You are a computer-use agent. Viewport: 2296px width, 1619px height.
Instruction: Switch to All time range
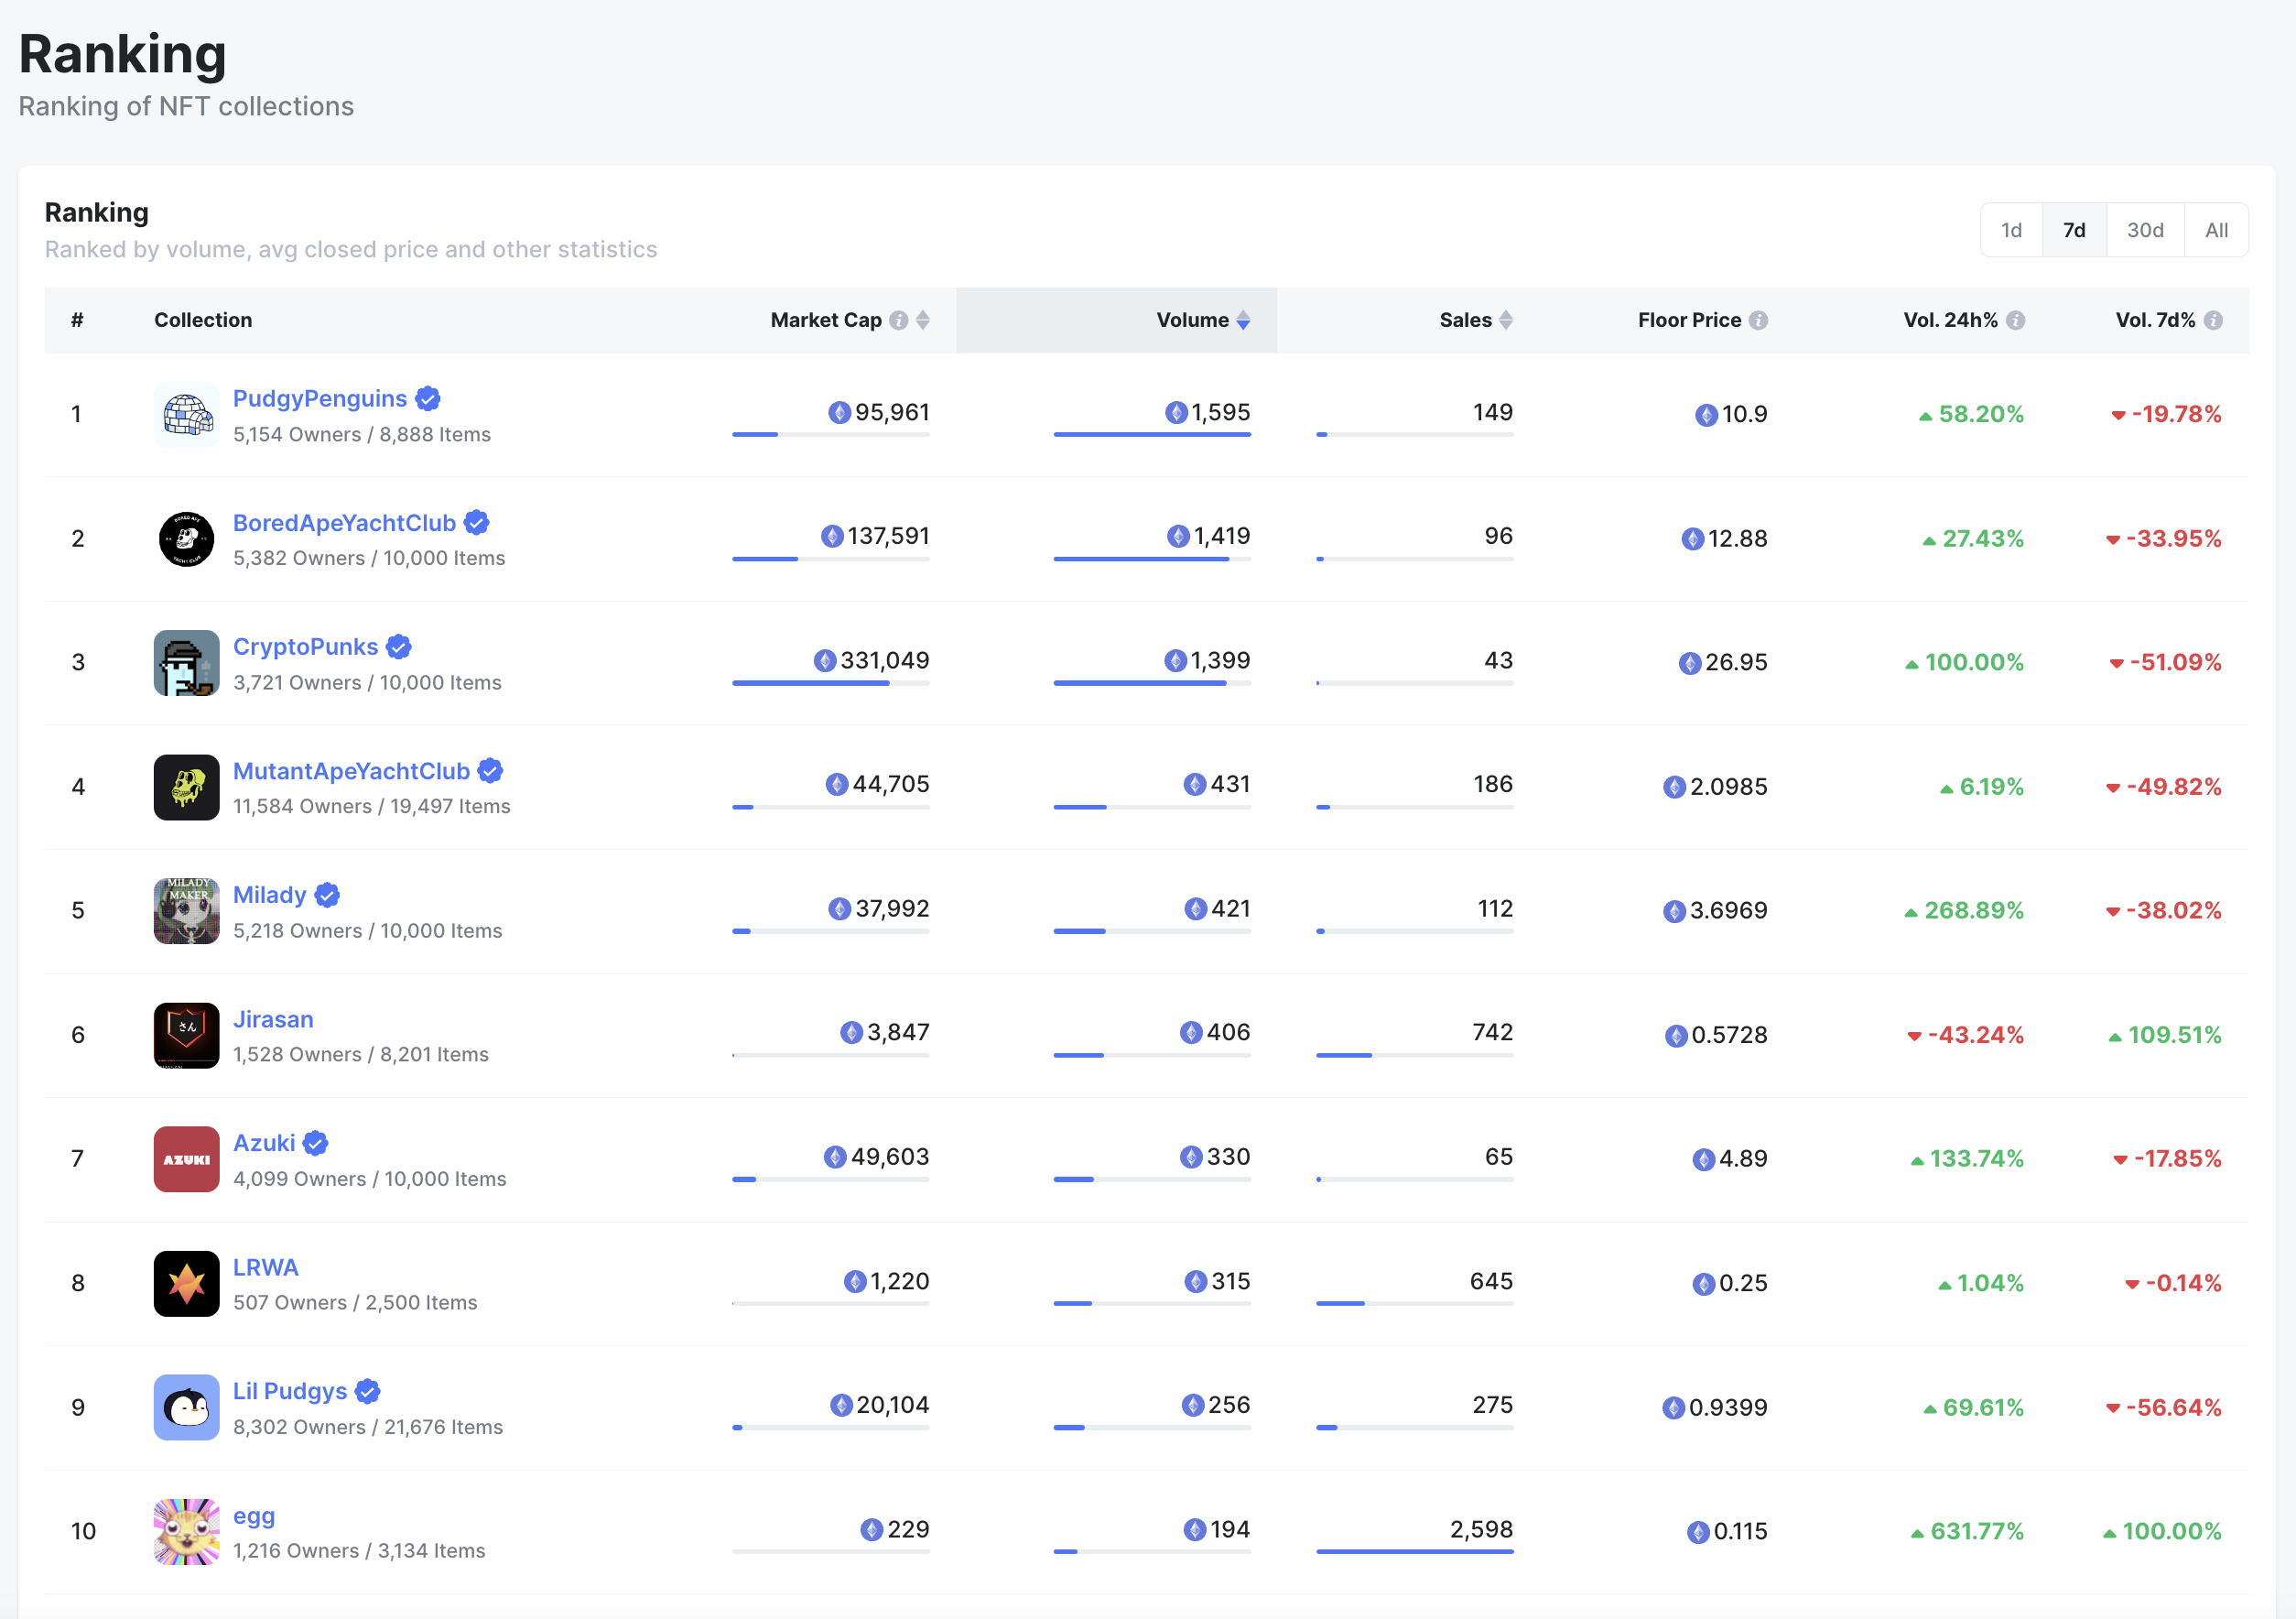(2216, 230)
